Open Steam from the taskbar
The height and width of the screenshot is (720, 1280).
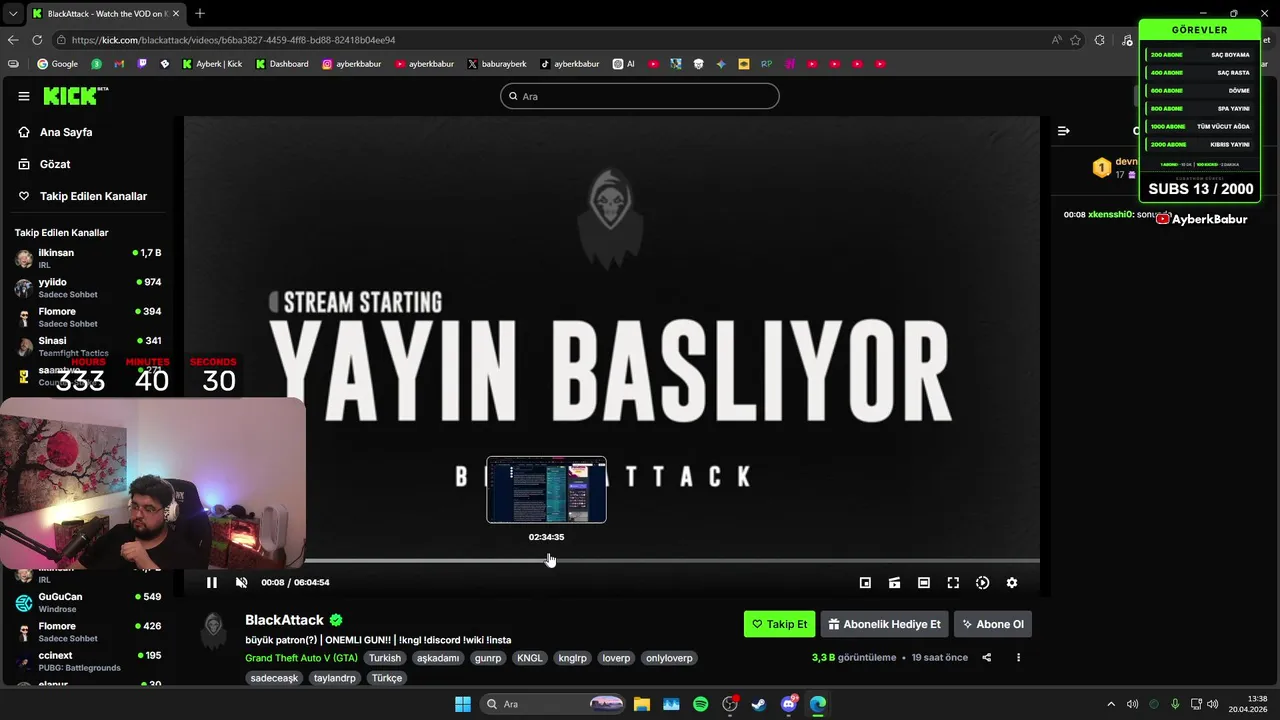759,704
